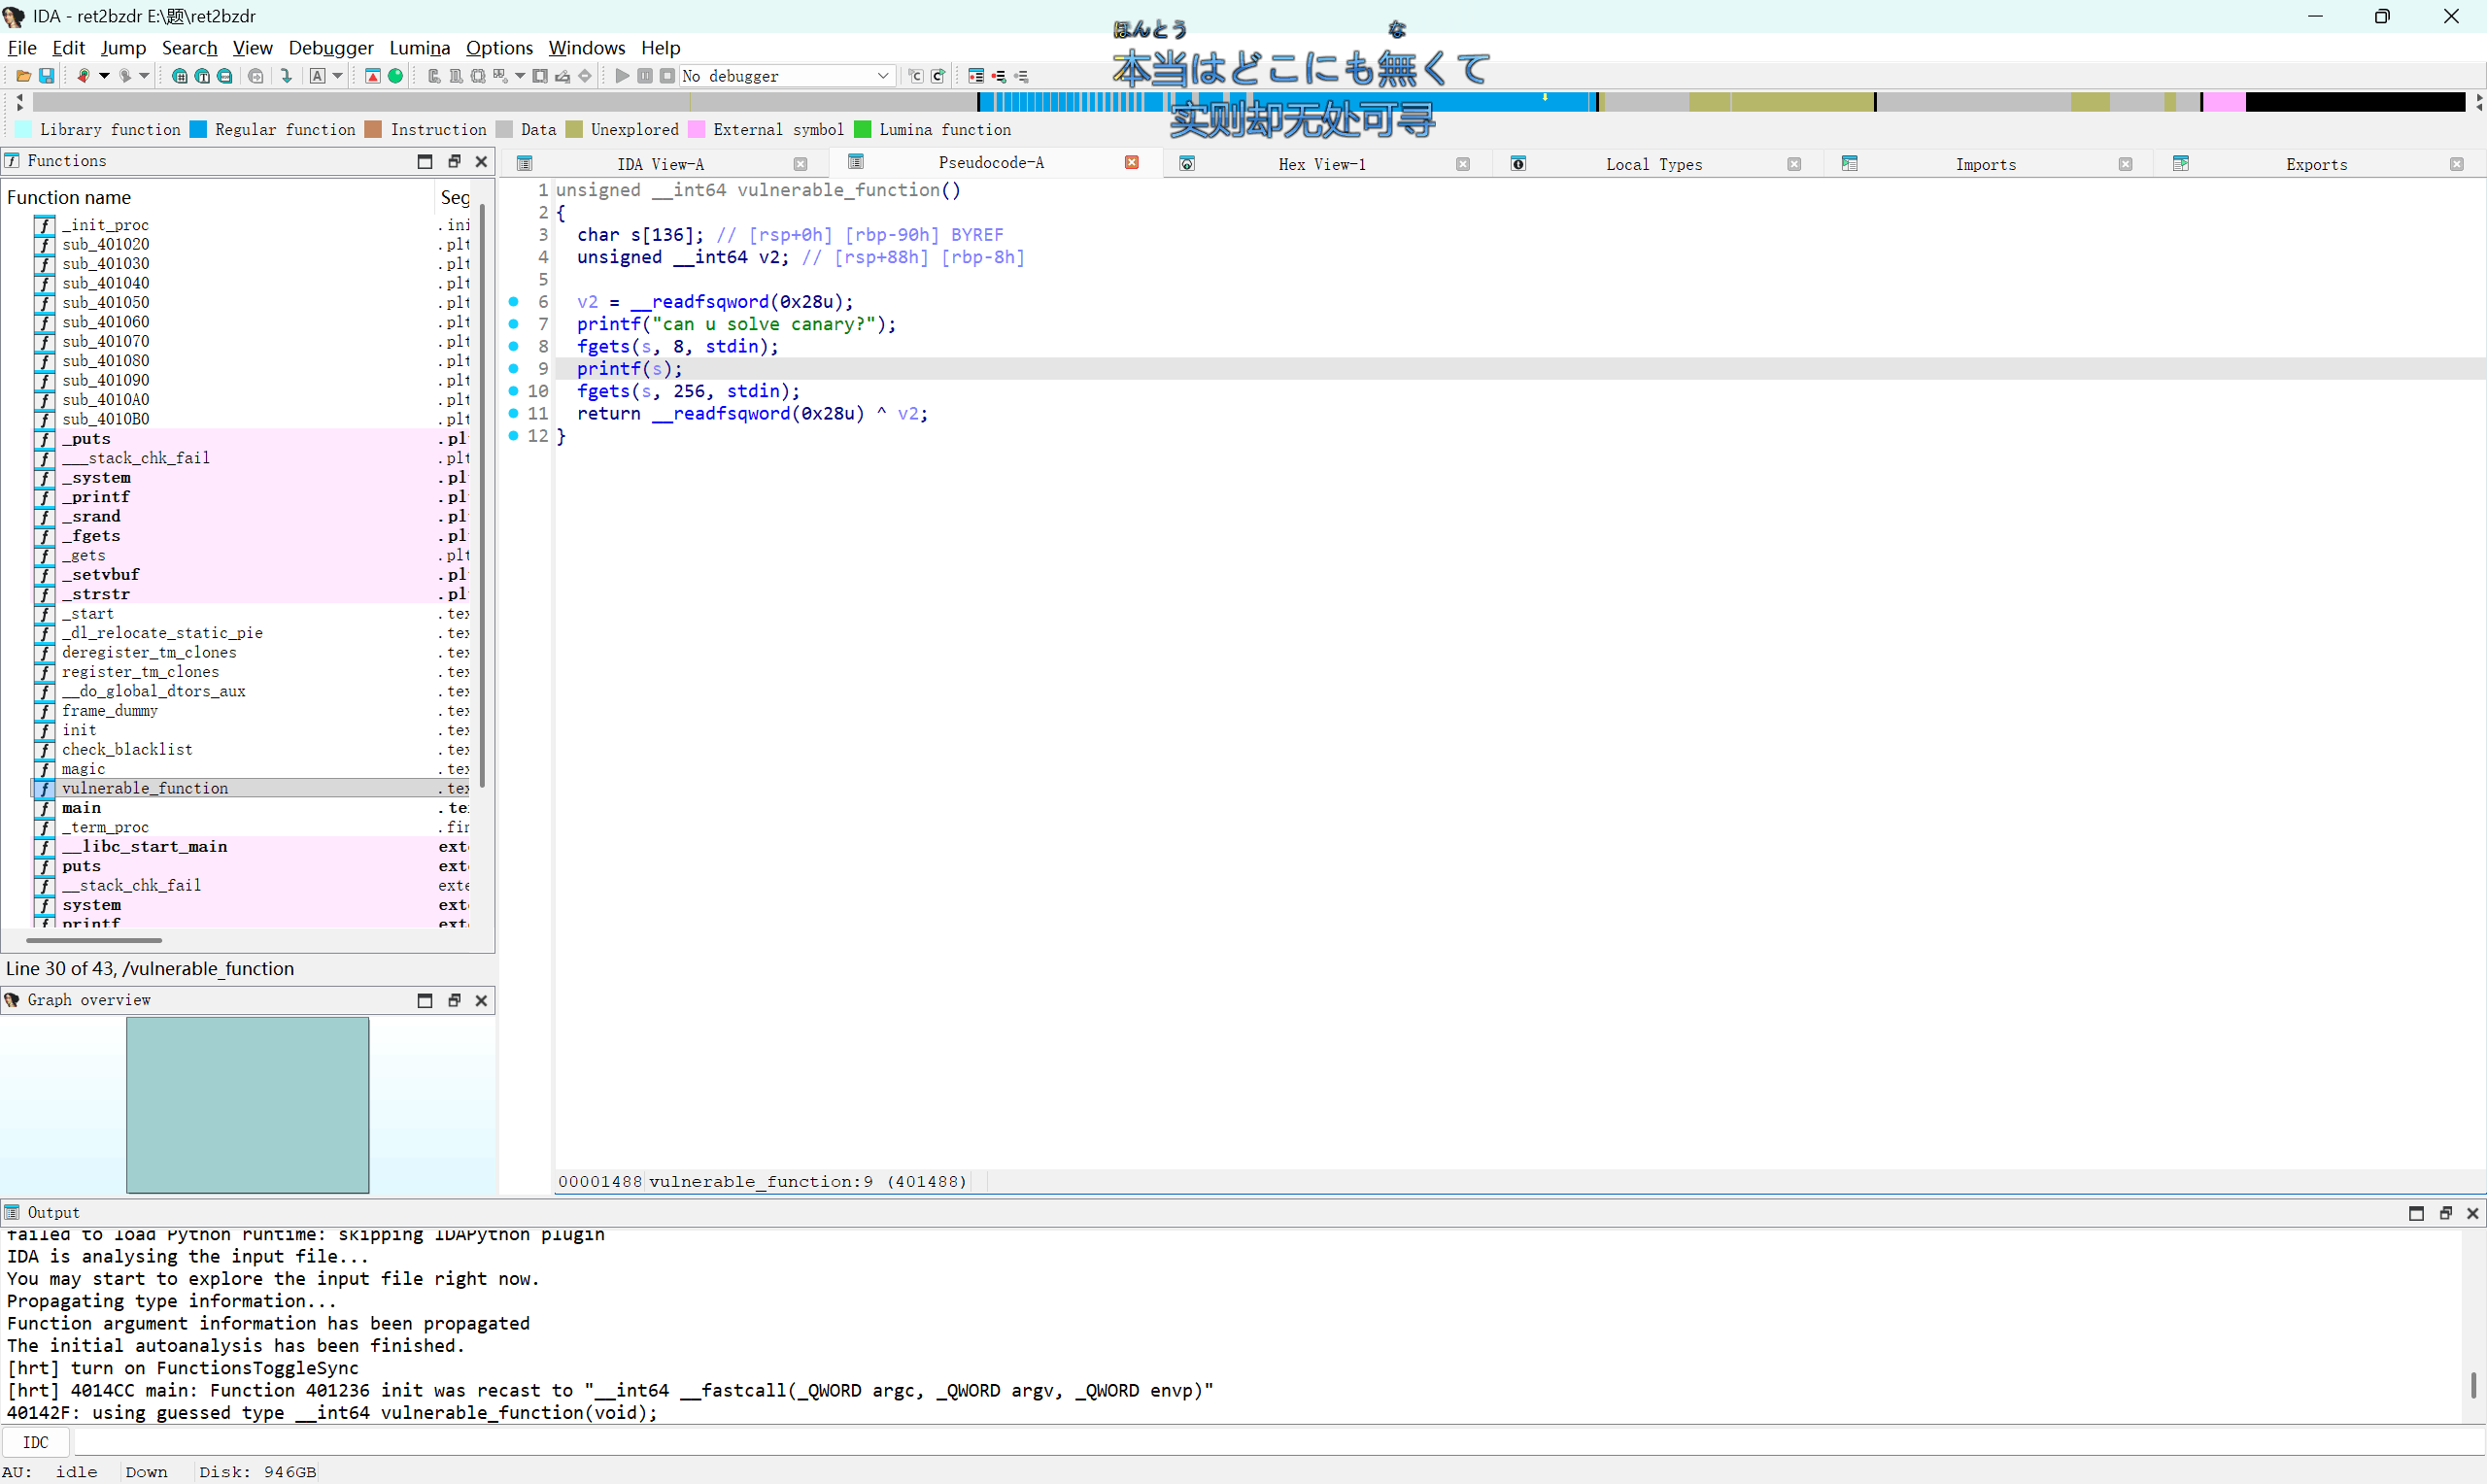Open the Debugger menu

[330, 48]
